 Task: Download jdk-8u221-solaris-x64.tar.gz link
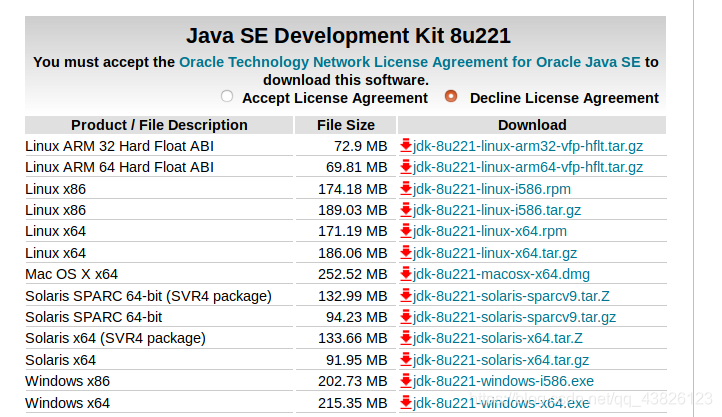click(501, 360)
